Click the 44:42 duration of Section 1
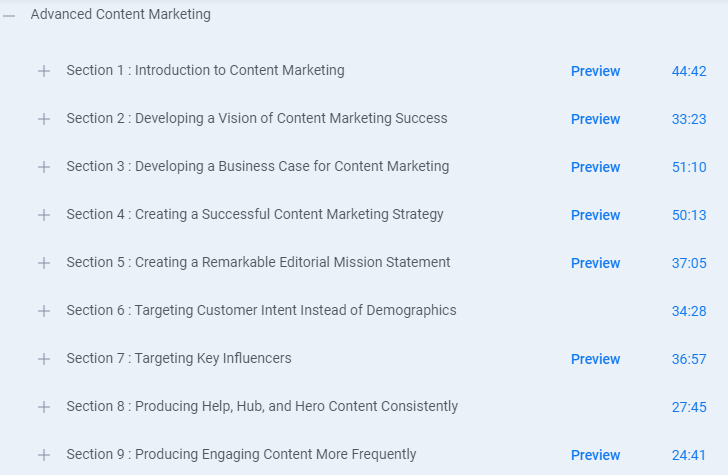This screenshot has height=475, width=728. click(689, 71)
